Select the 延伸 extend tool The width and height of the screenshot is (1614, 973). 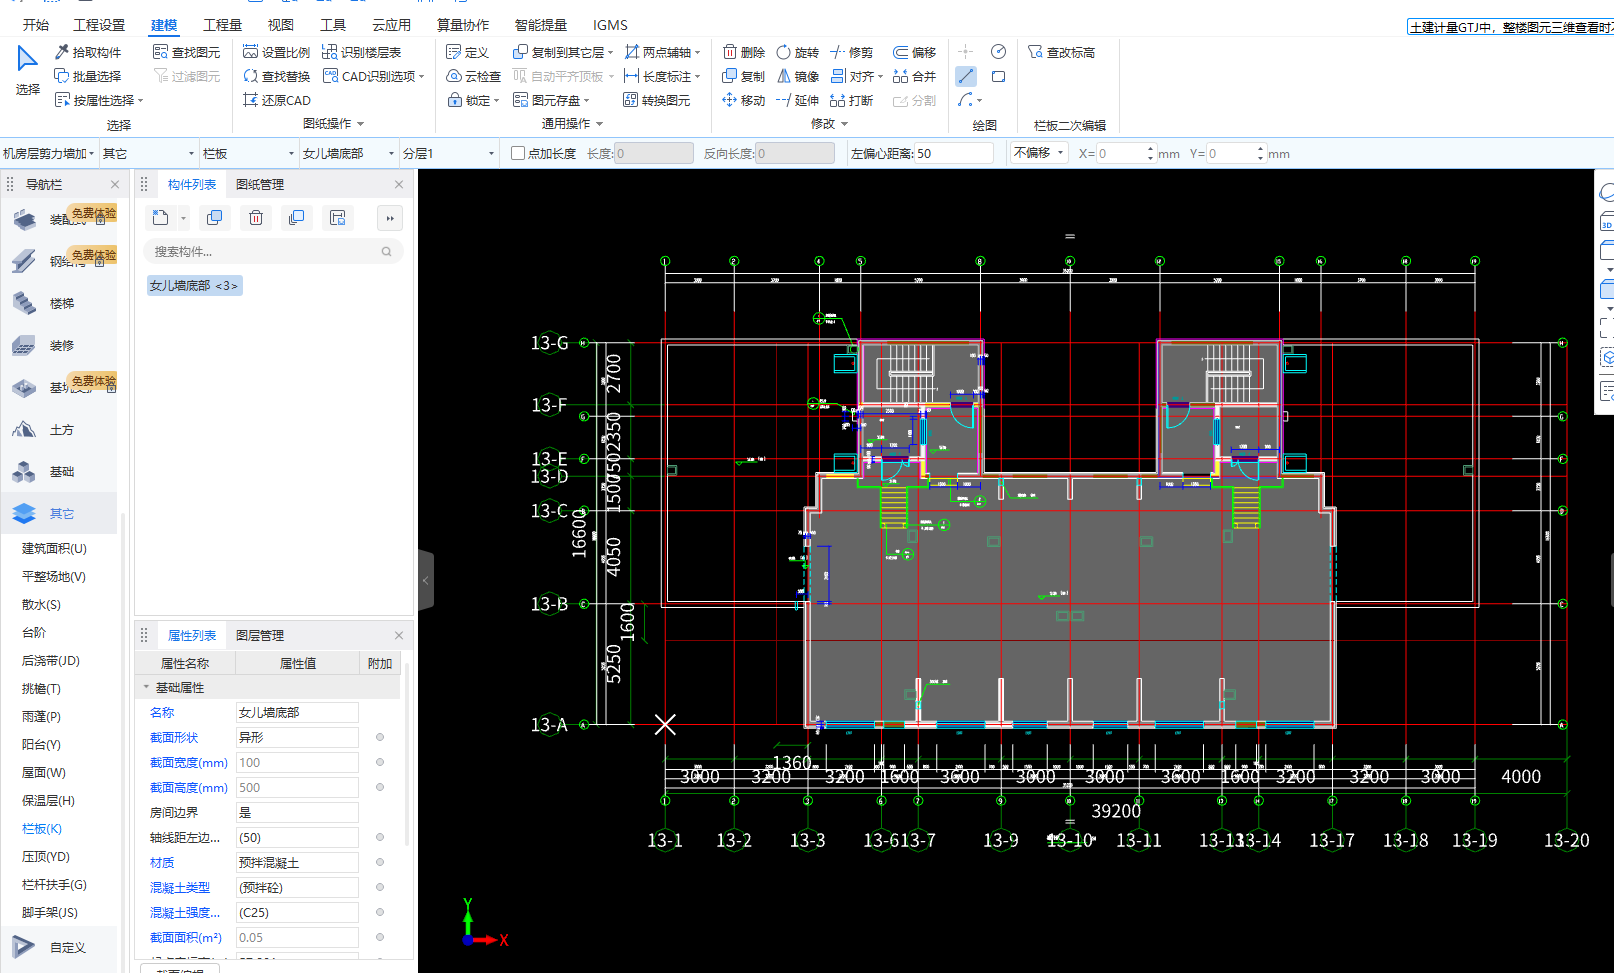pyautogui.click(x=797, y=100)
